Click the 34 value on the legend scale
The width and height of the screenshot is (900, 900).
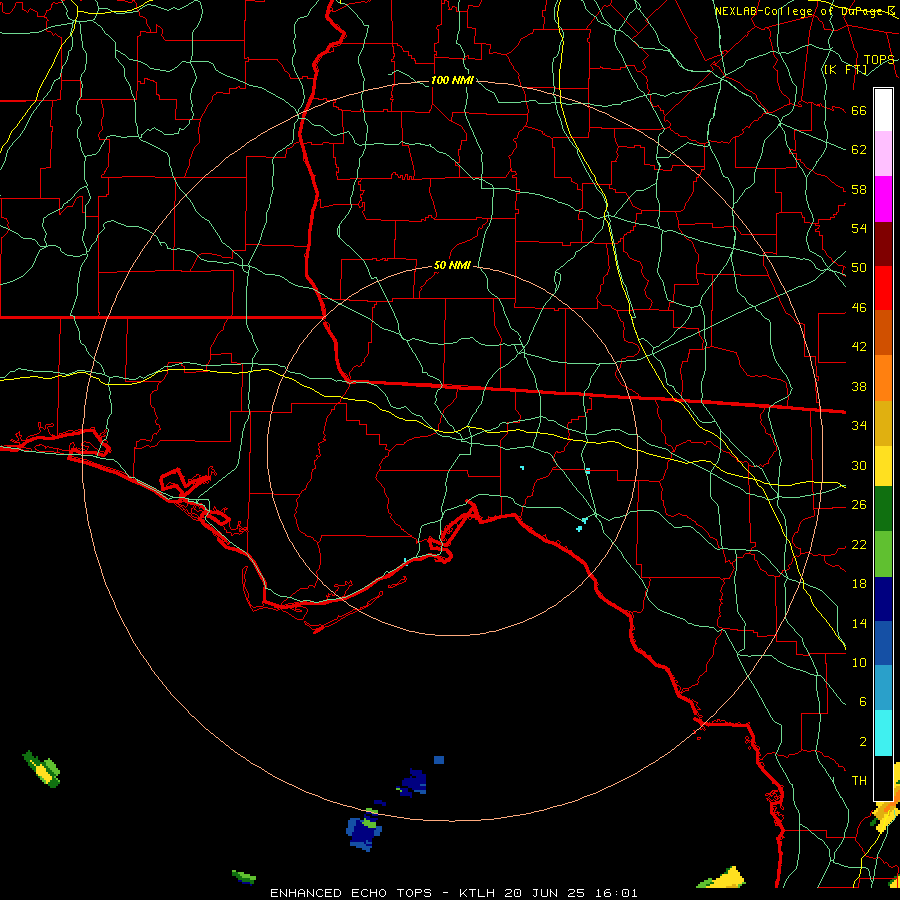pos(859,426)
